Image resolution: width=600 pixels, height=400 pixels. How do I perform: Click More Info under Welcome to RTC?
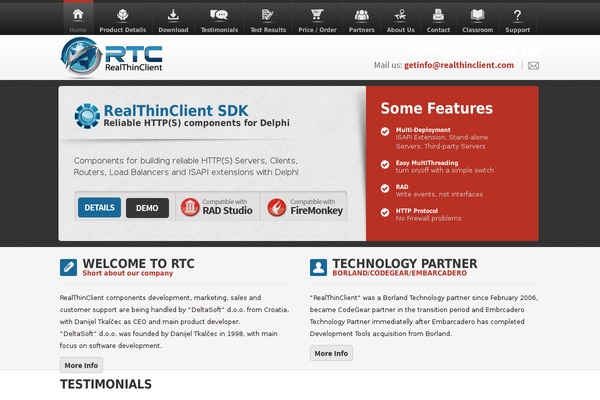pyautogui.click(x=81, y=365)
